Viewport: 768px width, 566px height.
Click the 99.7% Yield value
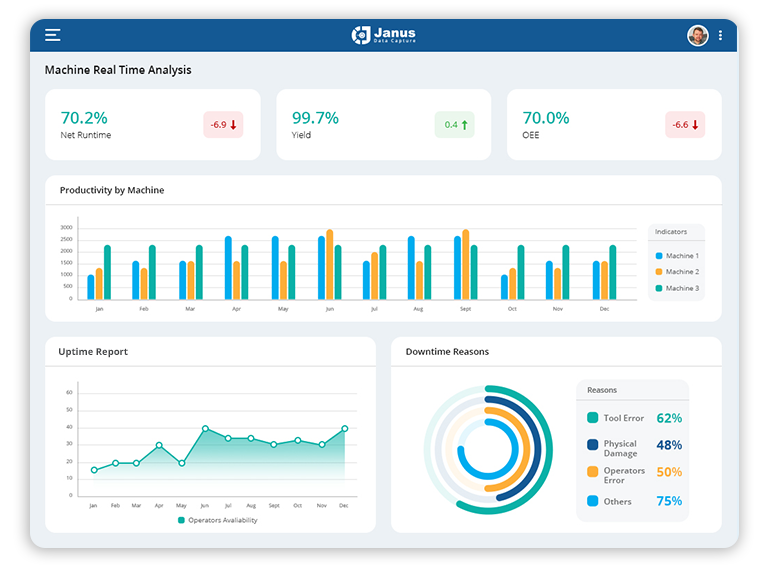315,118
